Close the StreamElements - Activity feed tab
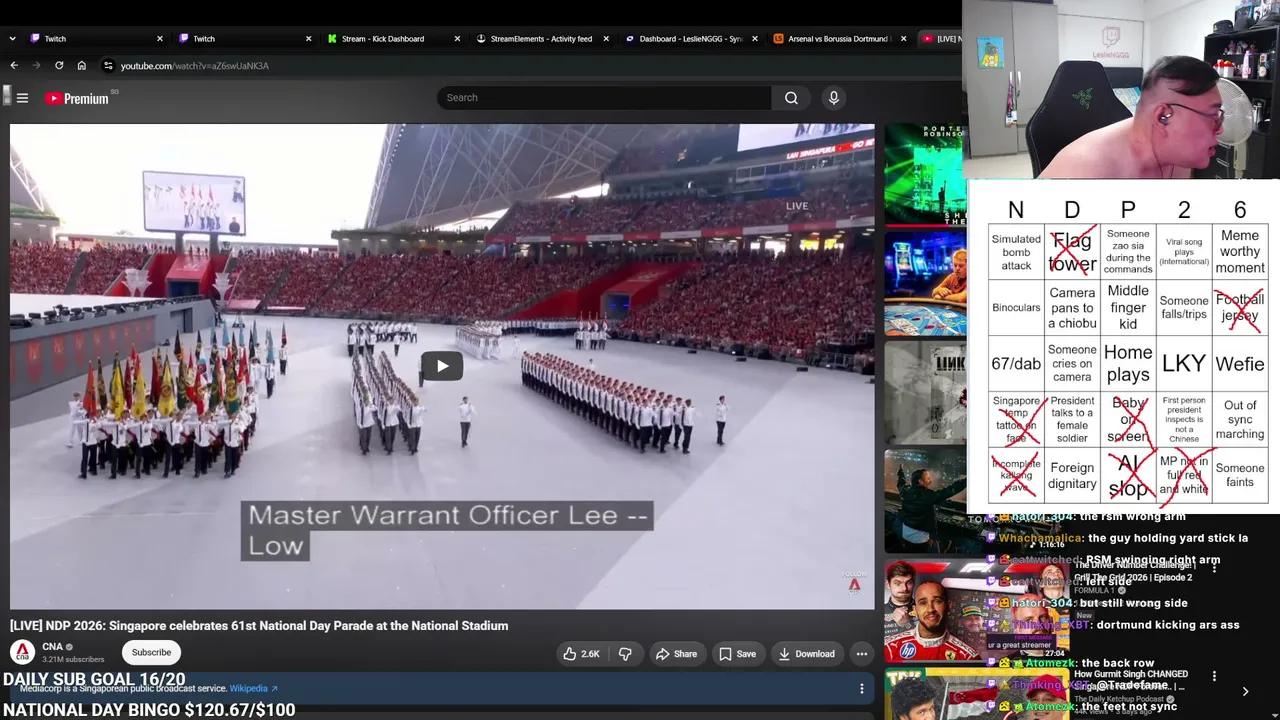The image size is (1280, 720). [606, 39]
